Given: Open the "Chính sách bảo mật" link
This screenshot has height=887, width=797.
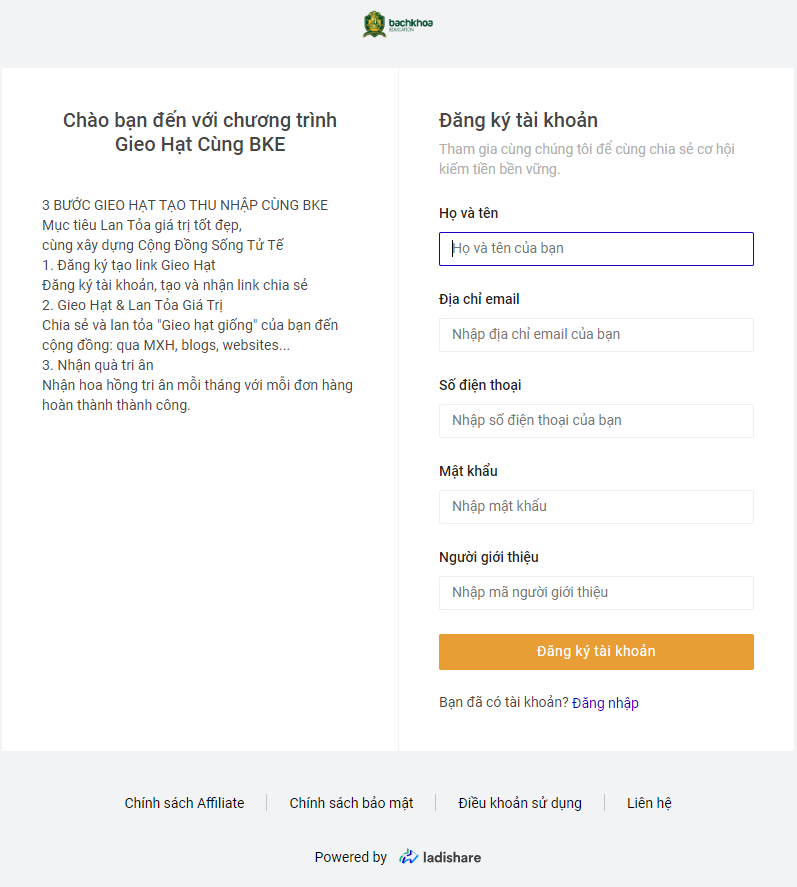Looking at the screenshot, I should [x=351, y=803].
